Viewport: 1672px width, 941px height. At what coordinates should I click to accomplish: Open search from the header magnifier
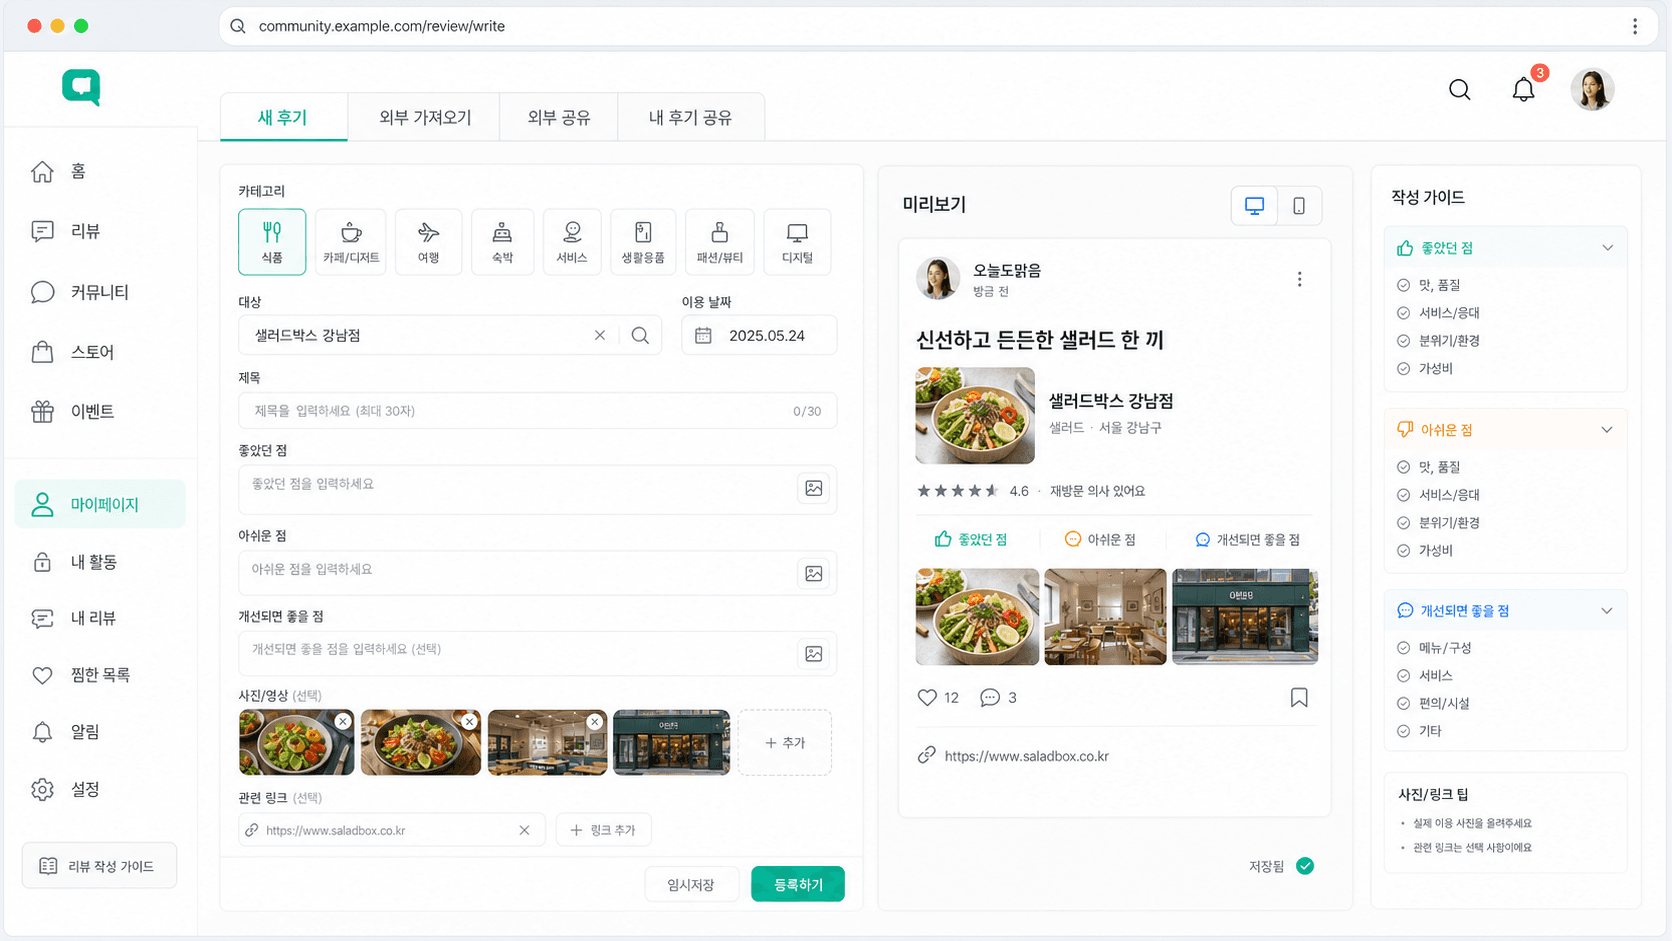1460,90
